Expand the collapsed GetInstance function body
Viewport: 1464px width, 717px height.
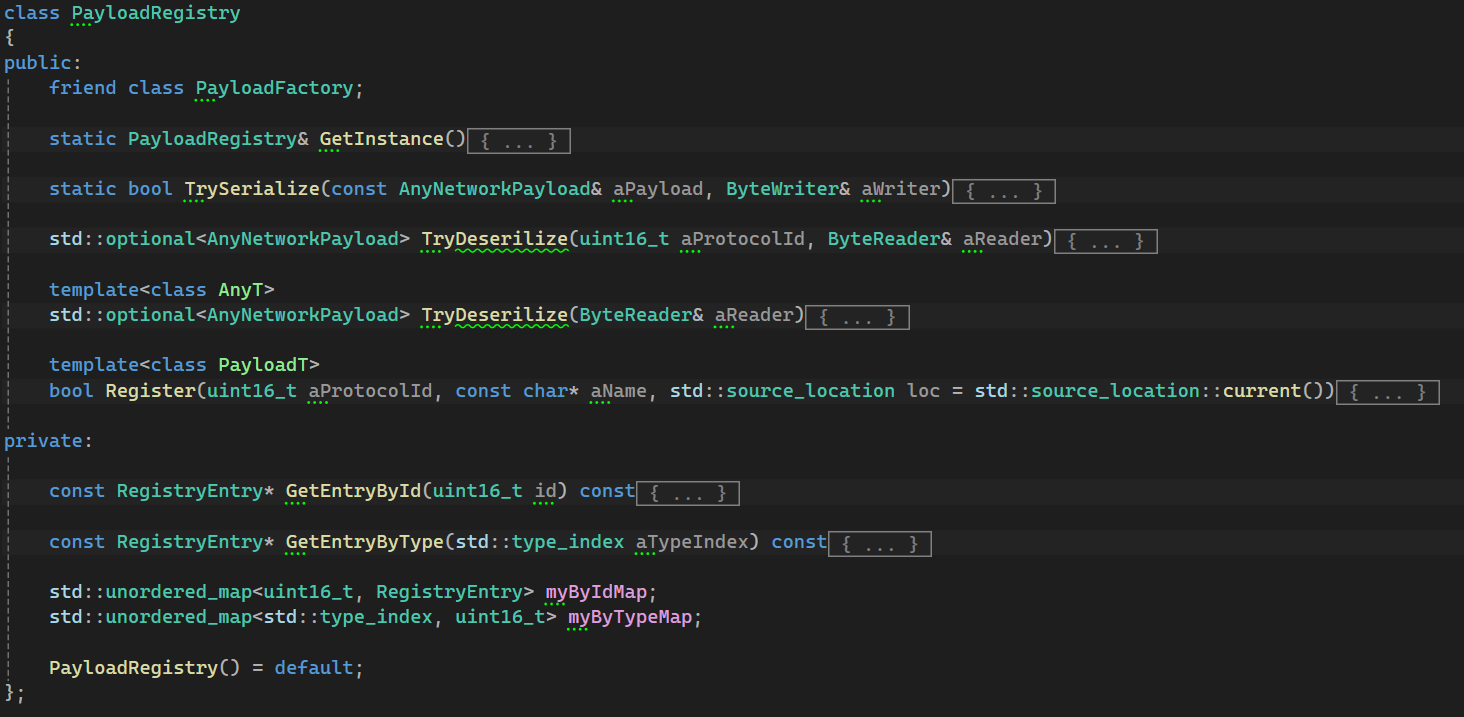[x=519, y=141]
